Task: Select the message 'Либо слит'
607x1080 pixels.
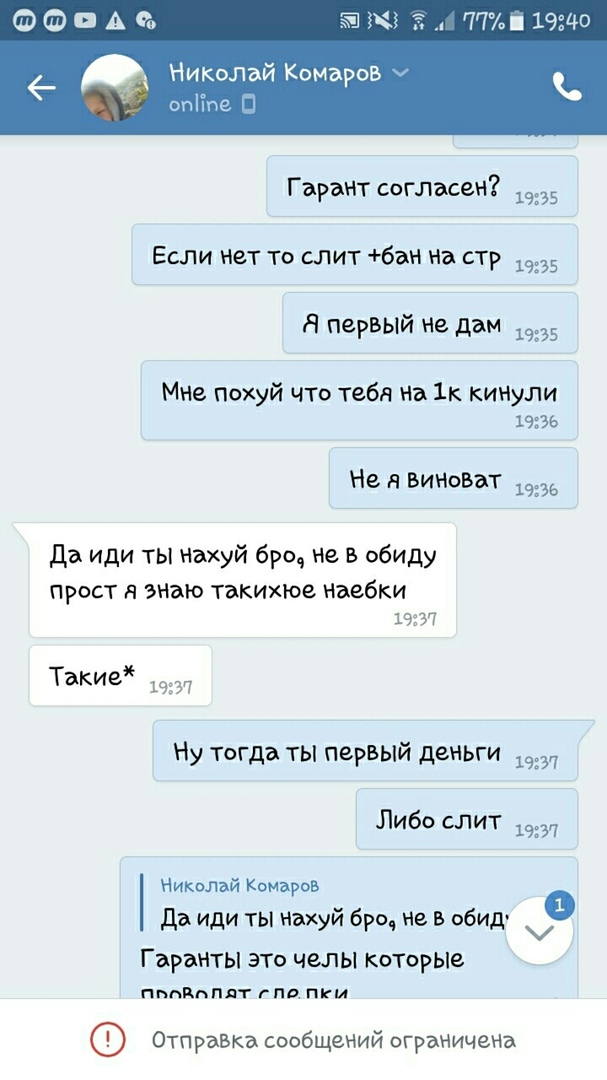Action: tap(467, 819)
